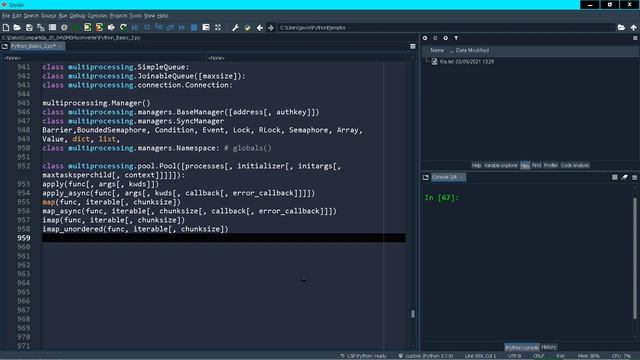Open the Projects menu
640x360 pixels.
pos(118,16)
